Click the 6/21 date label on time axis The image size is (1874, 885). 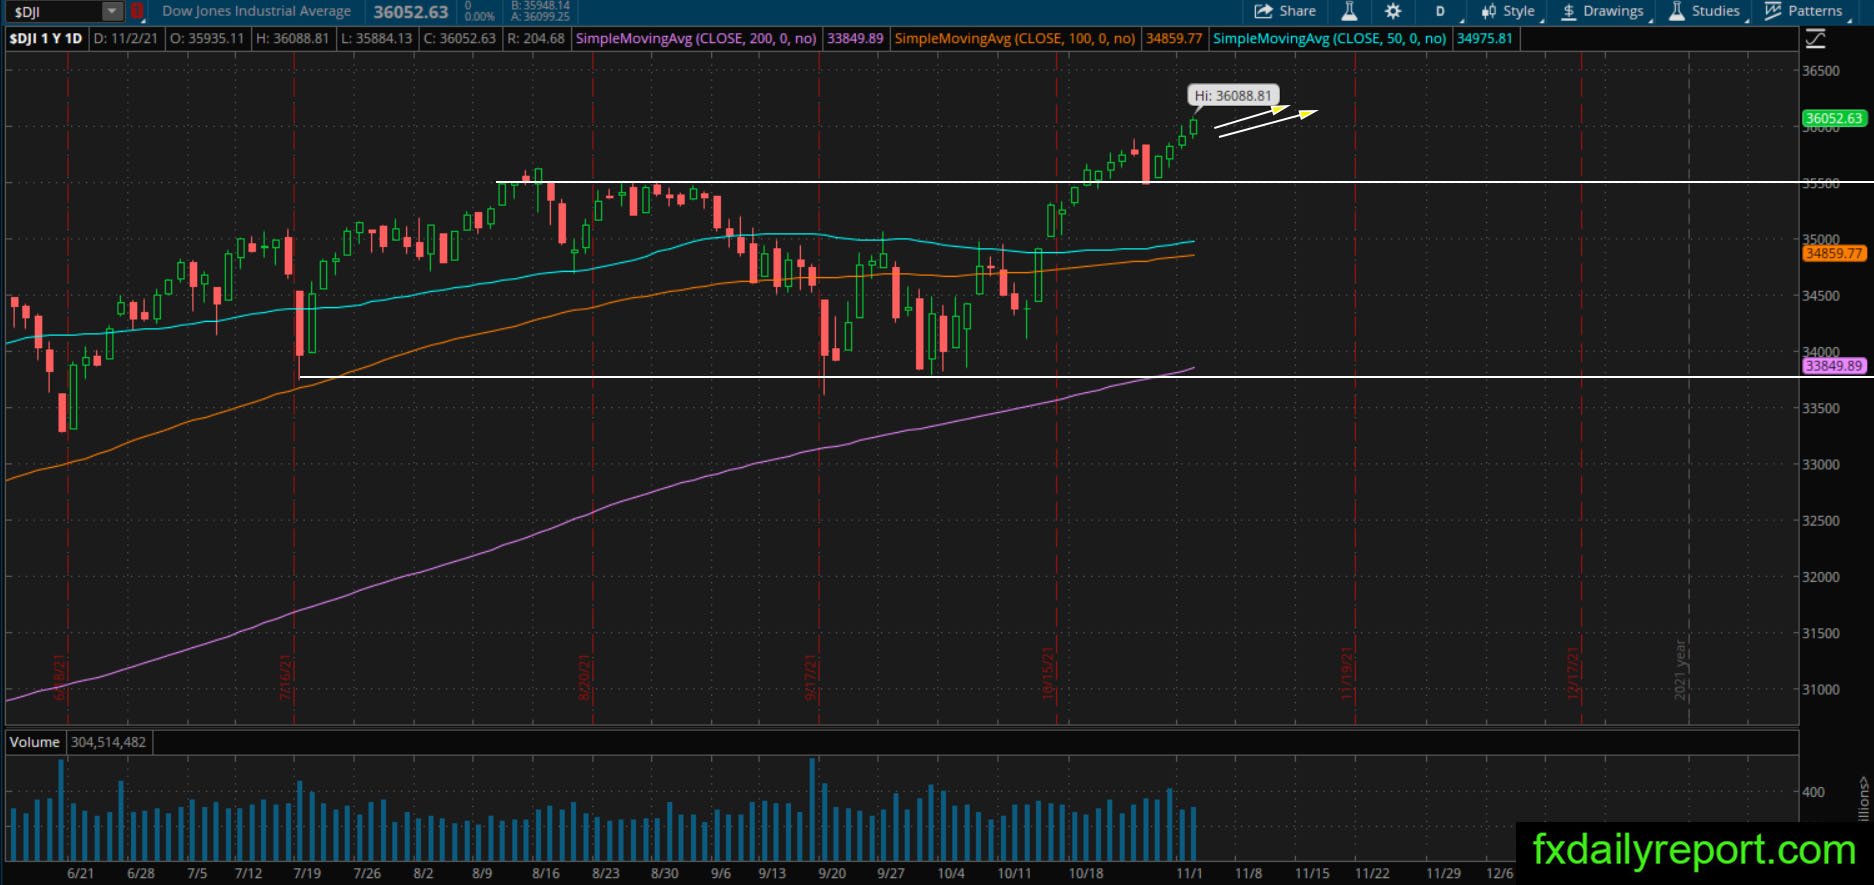80,873
